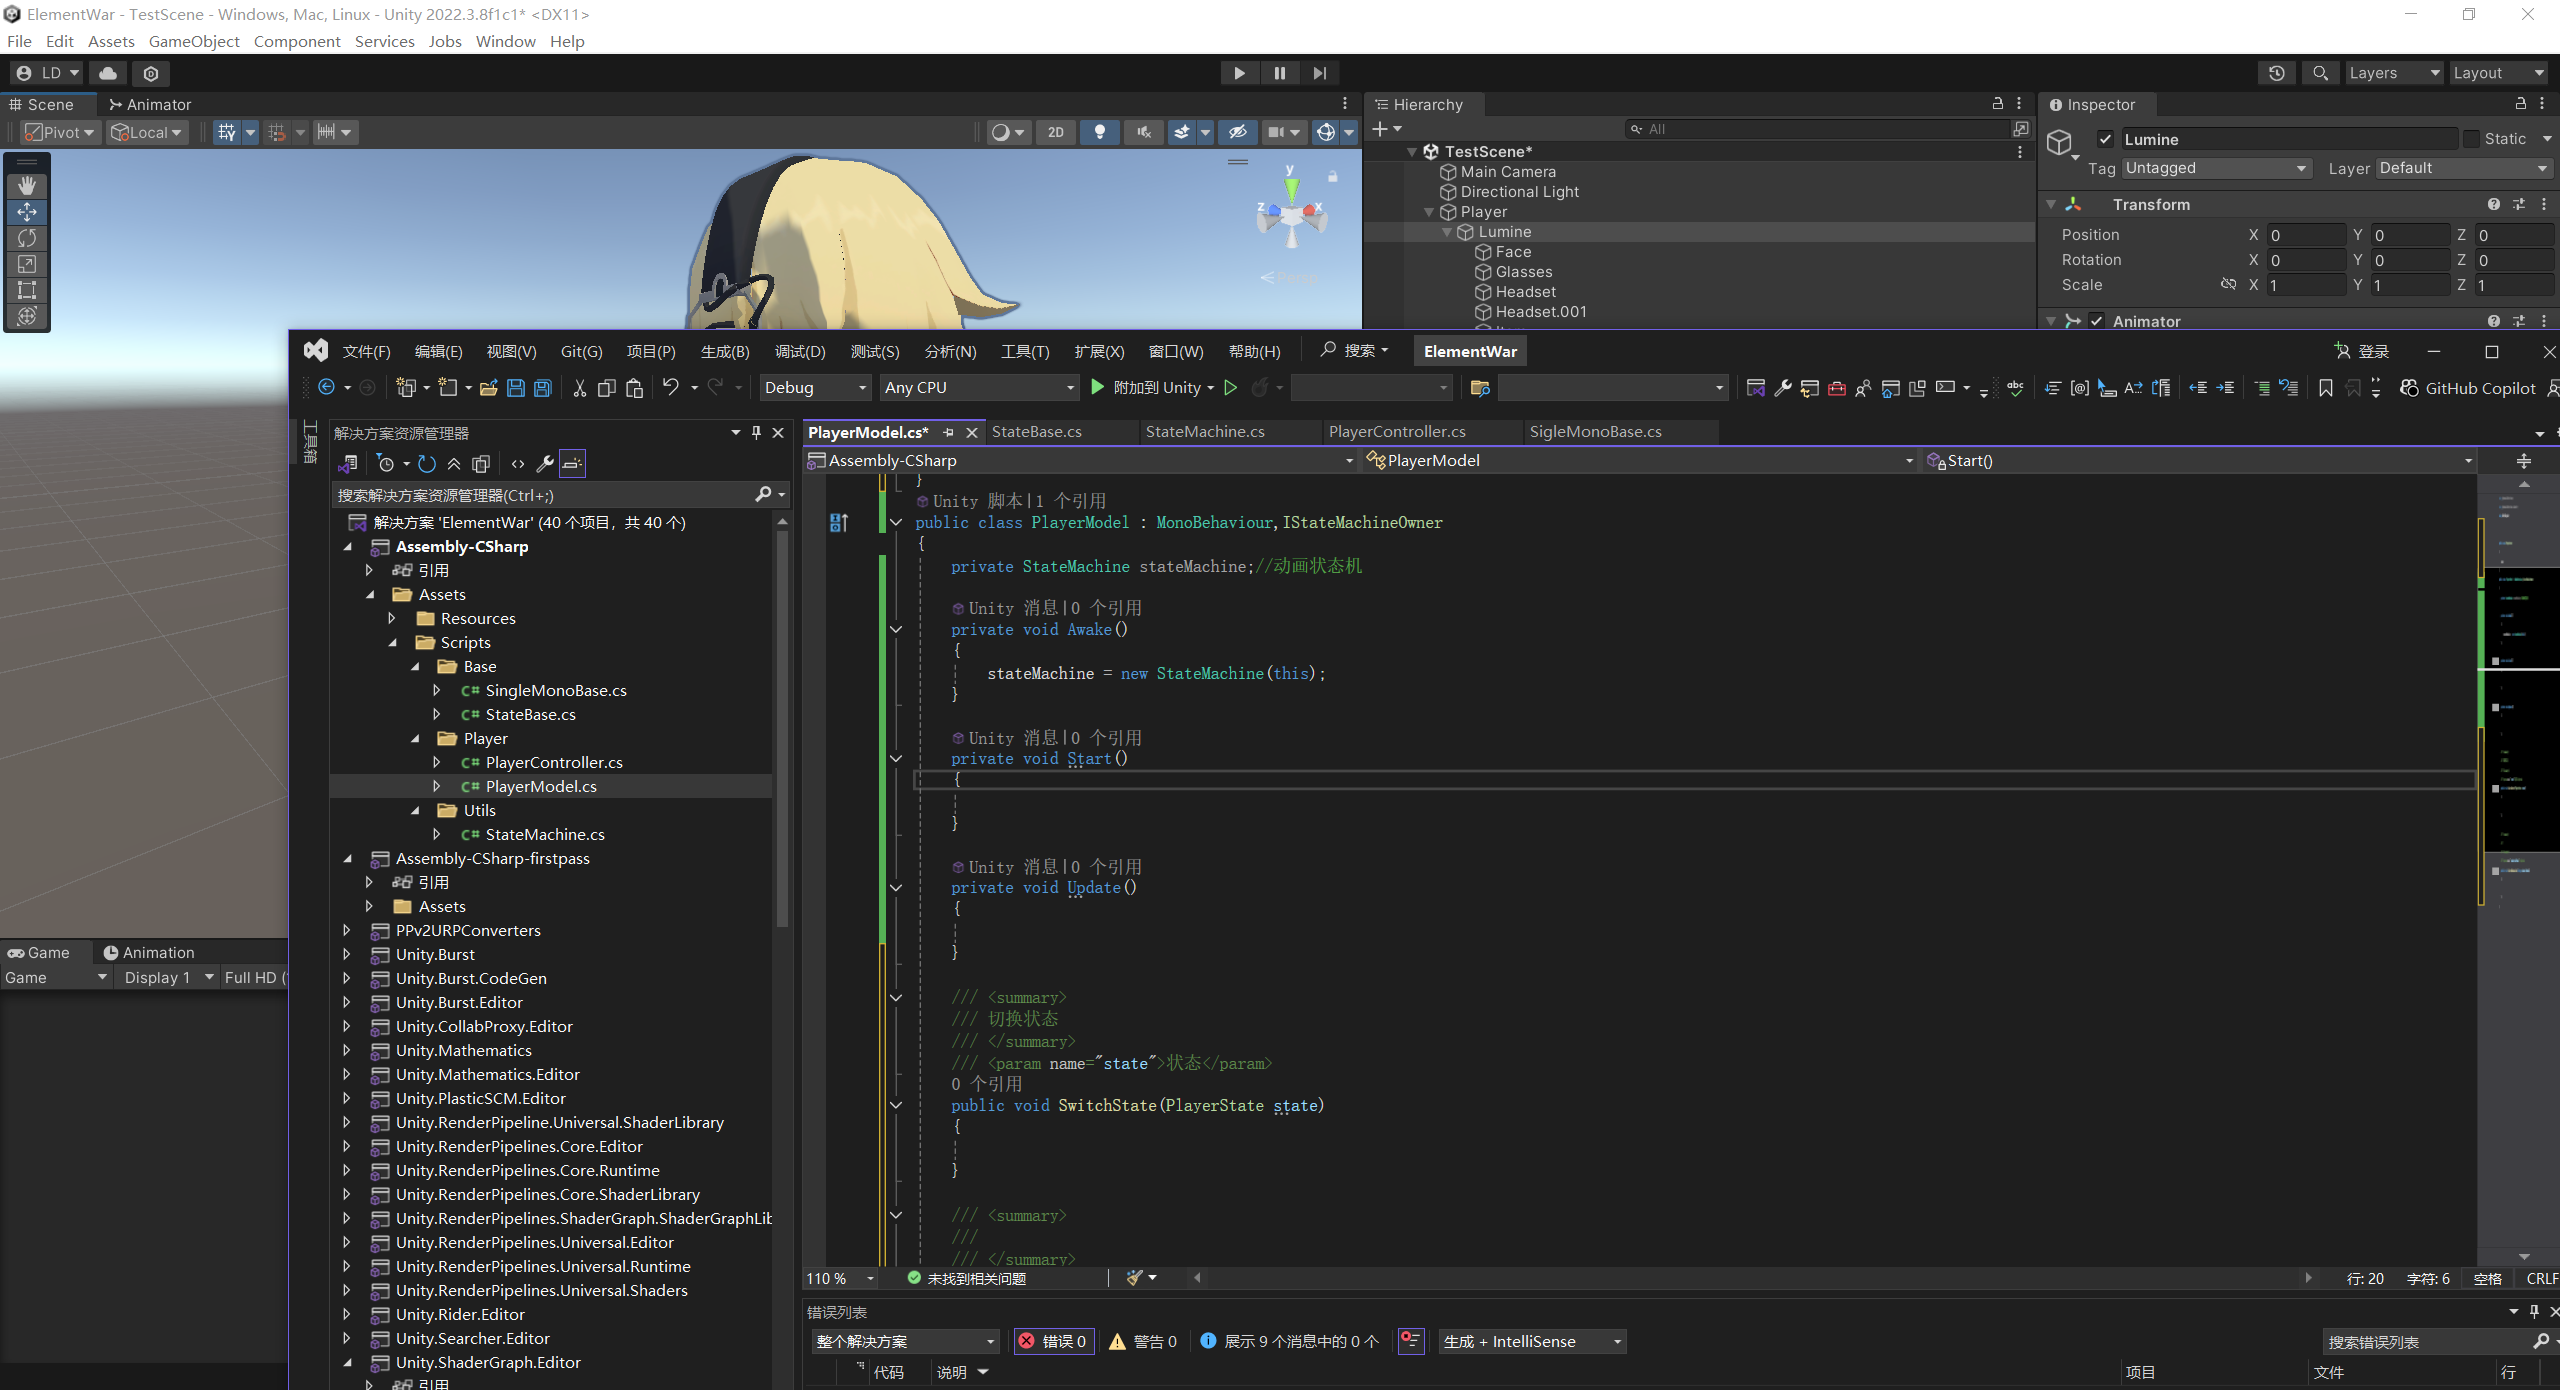
Task: Open Visual Studio 工具(T) menu
Action: click(x=1025, y=352)
